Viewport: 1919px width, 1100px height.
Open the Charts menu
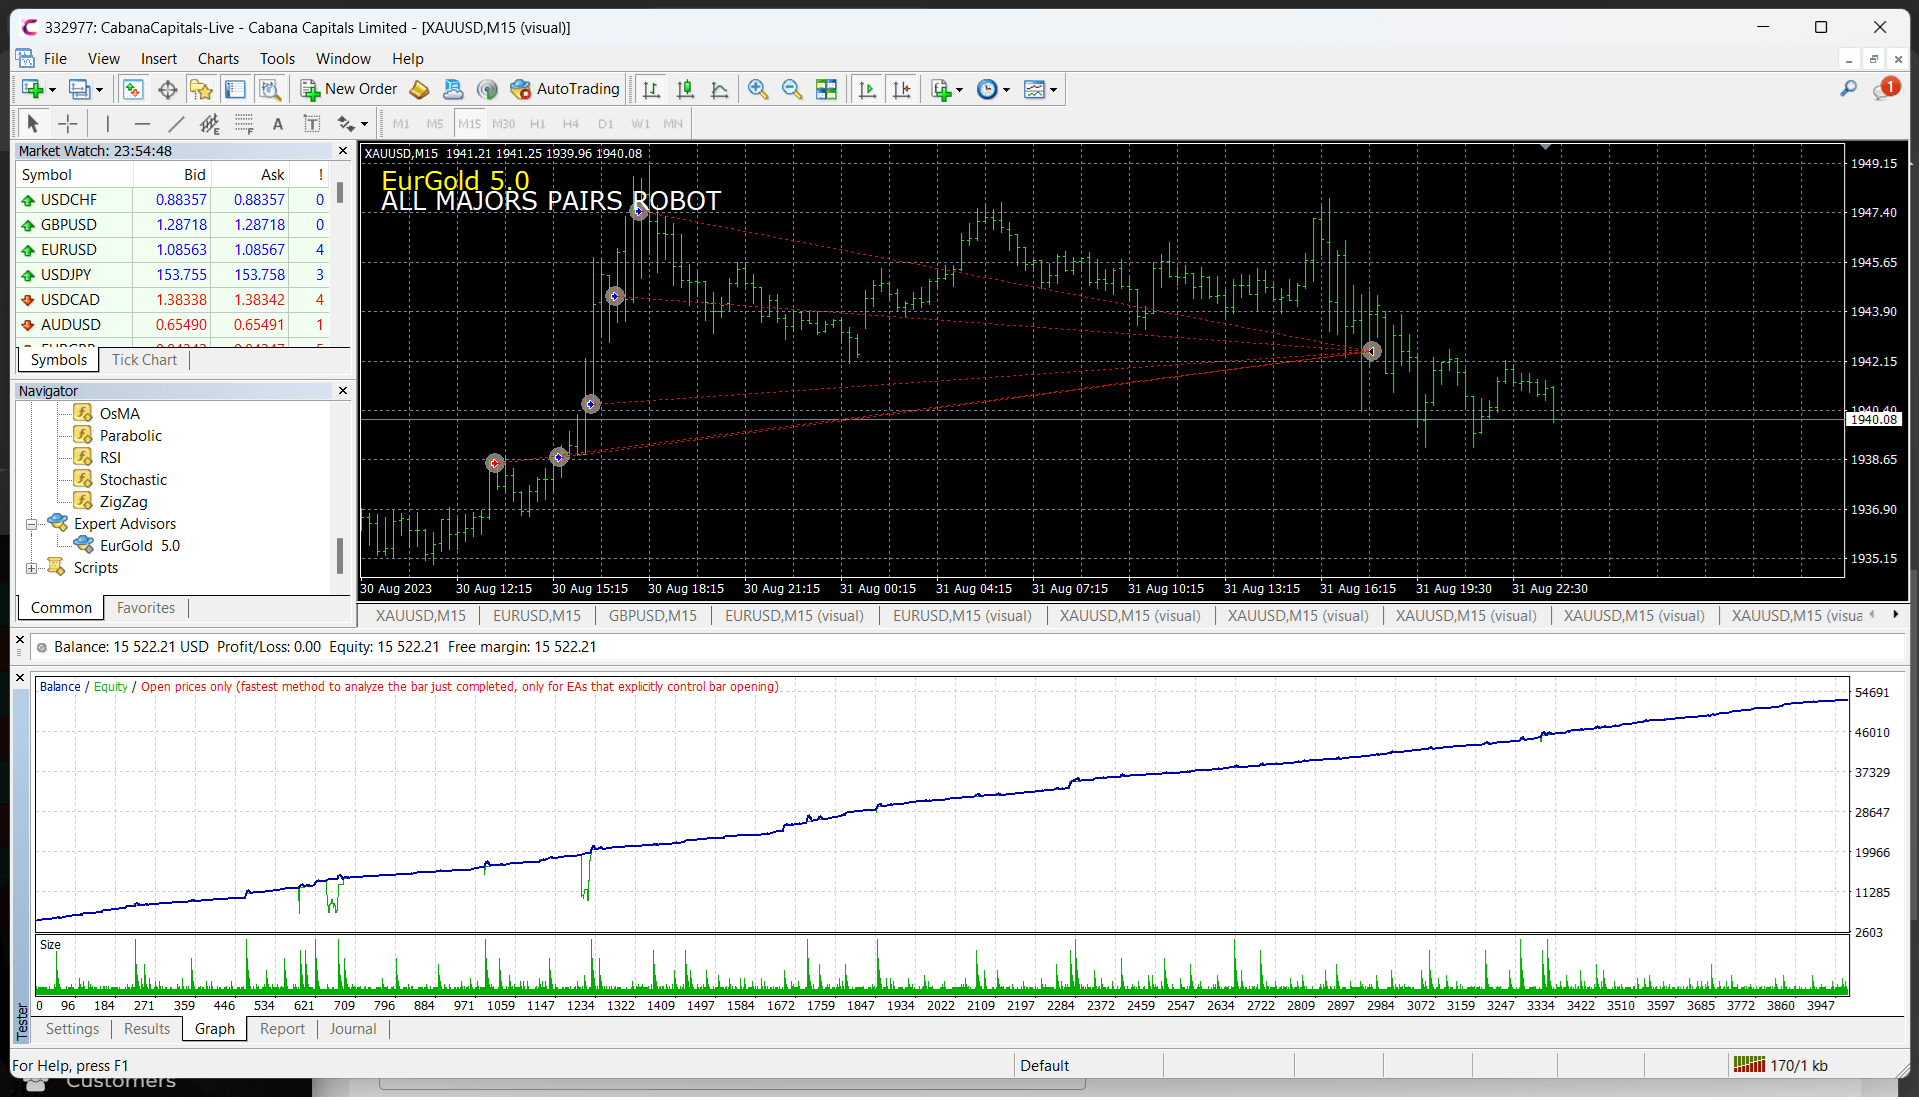click(218, 59)
